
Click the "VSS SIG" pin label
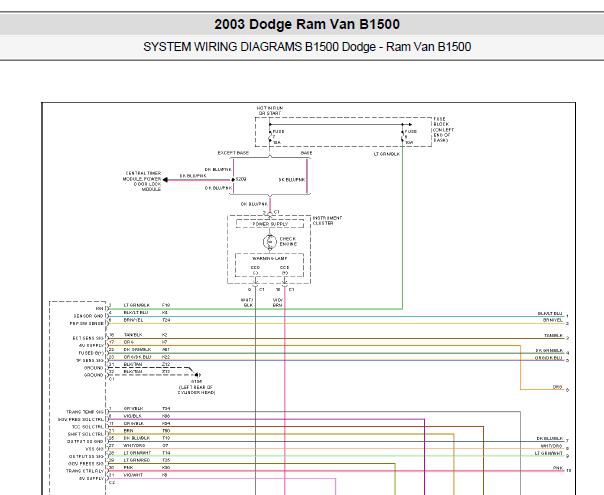tap(94, 449)
